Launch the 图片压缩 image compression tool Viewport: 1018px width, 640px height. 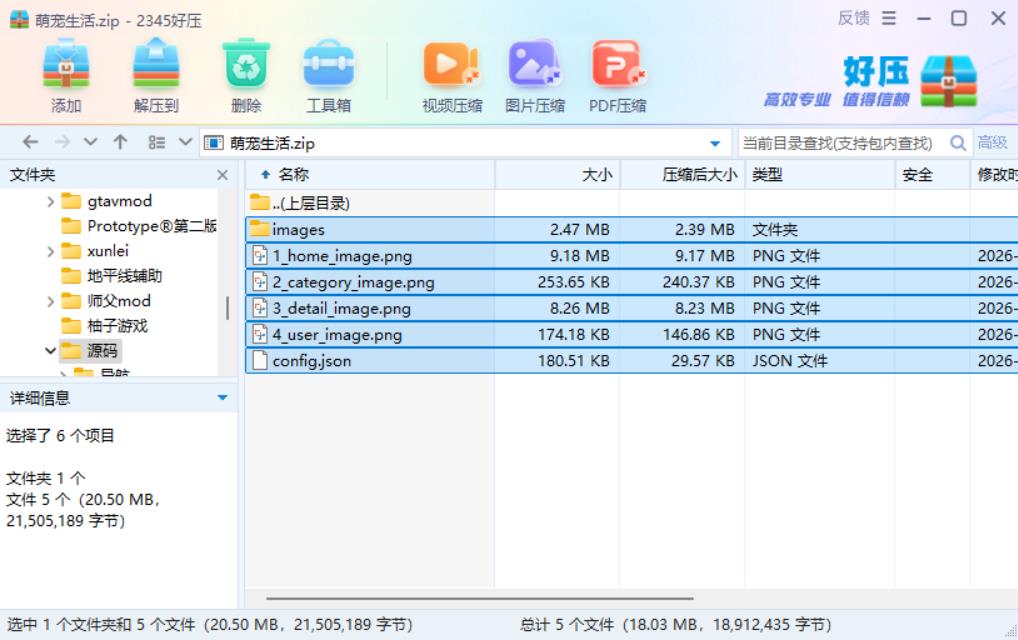click(535, 66)
